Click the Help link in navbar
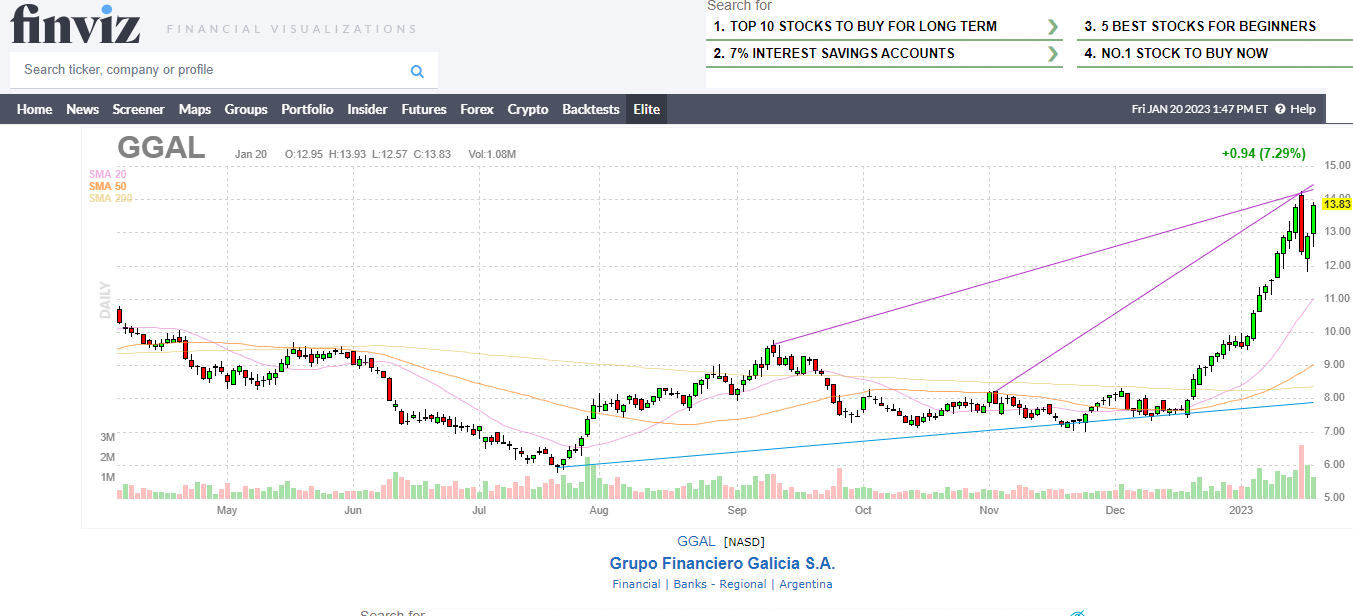This screenshot has width=1353, height=616. [1303, 109]
